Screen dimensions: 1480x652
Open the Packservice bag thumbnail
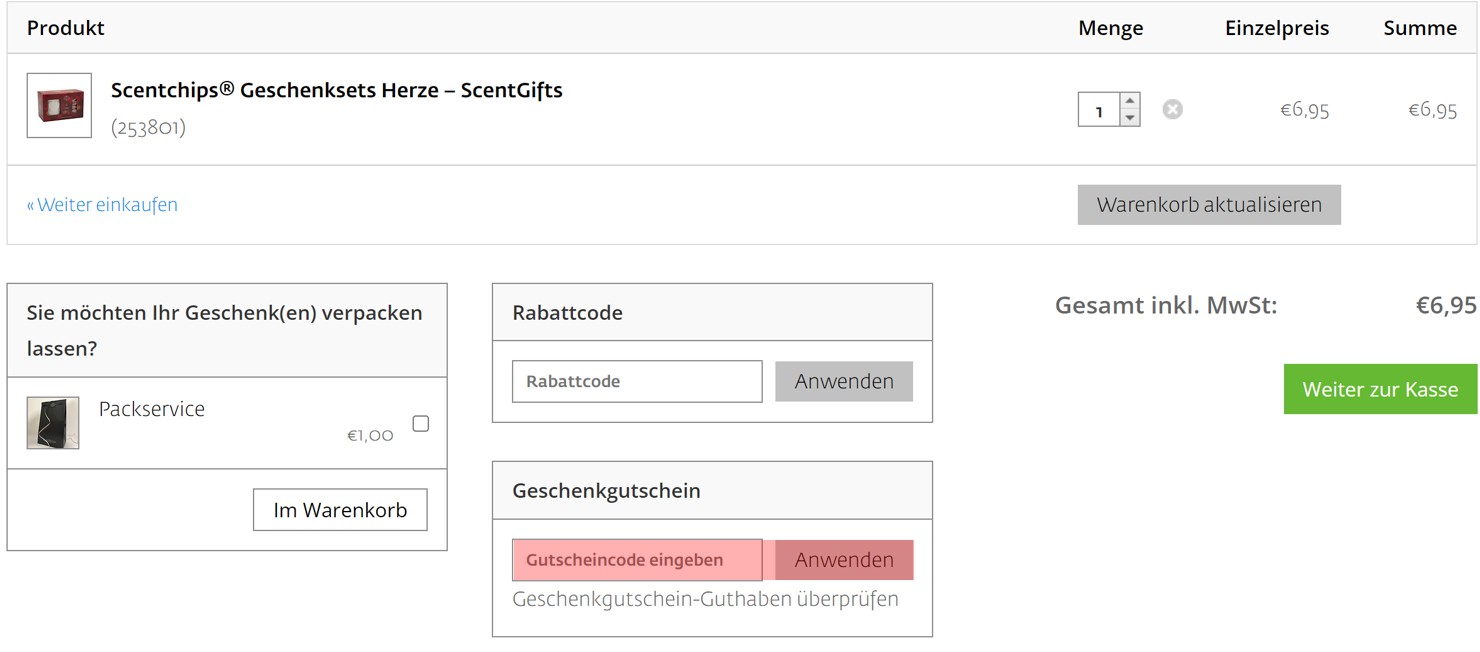pos(53,423)
